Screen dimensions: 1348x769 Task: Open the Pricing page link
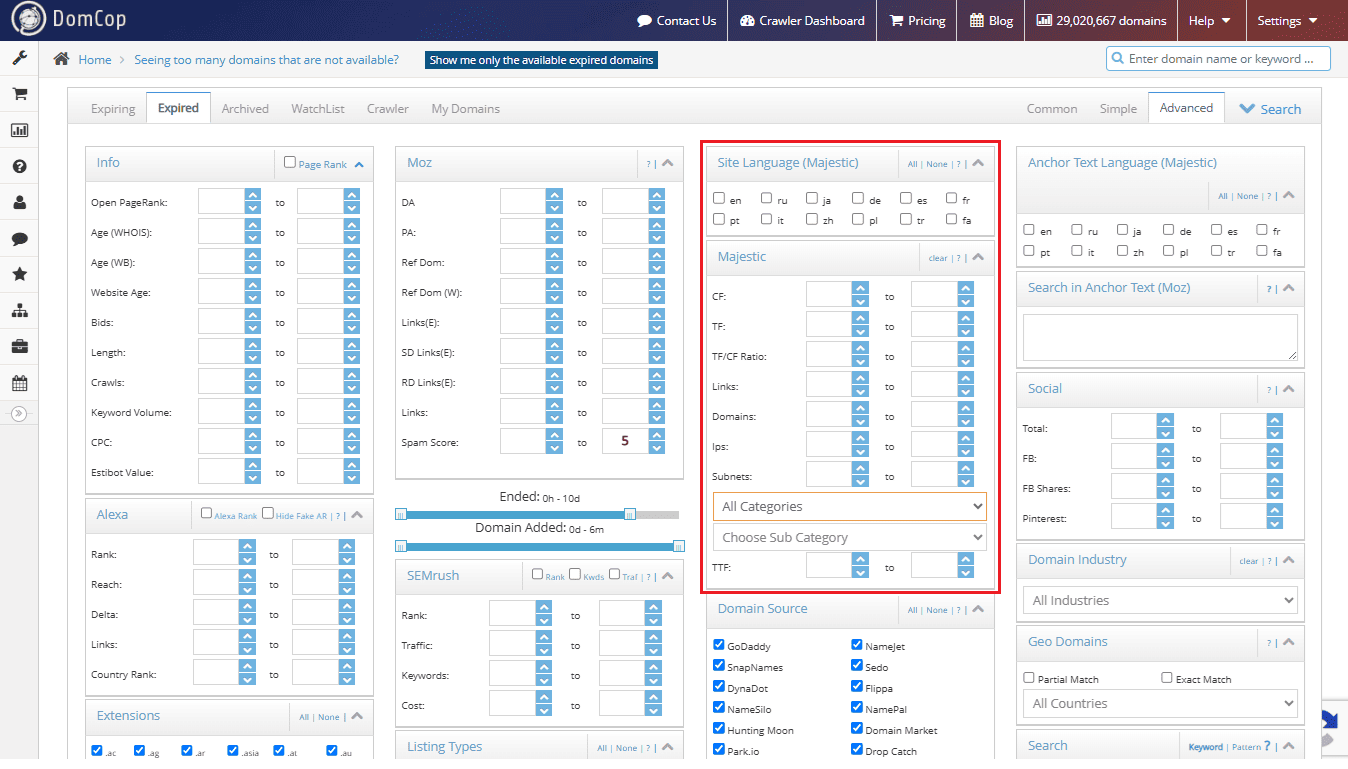[x=917, y=20]
